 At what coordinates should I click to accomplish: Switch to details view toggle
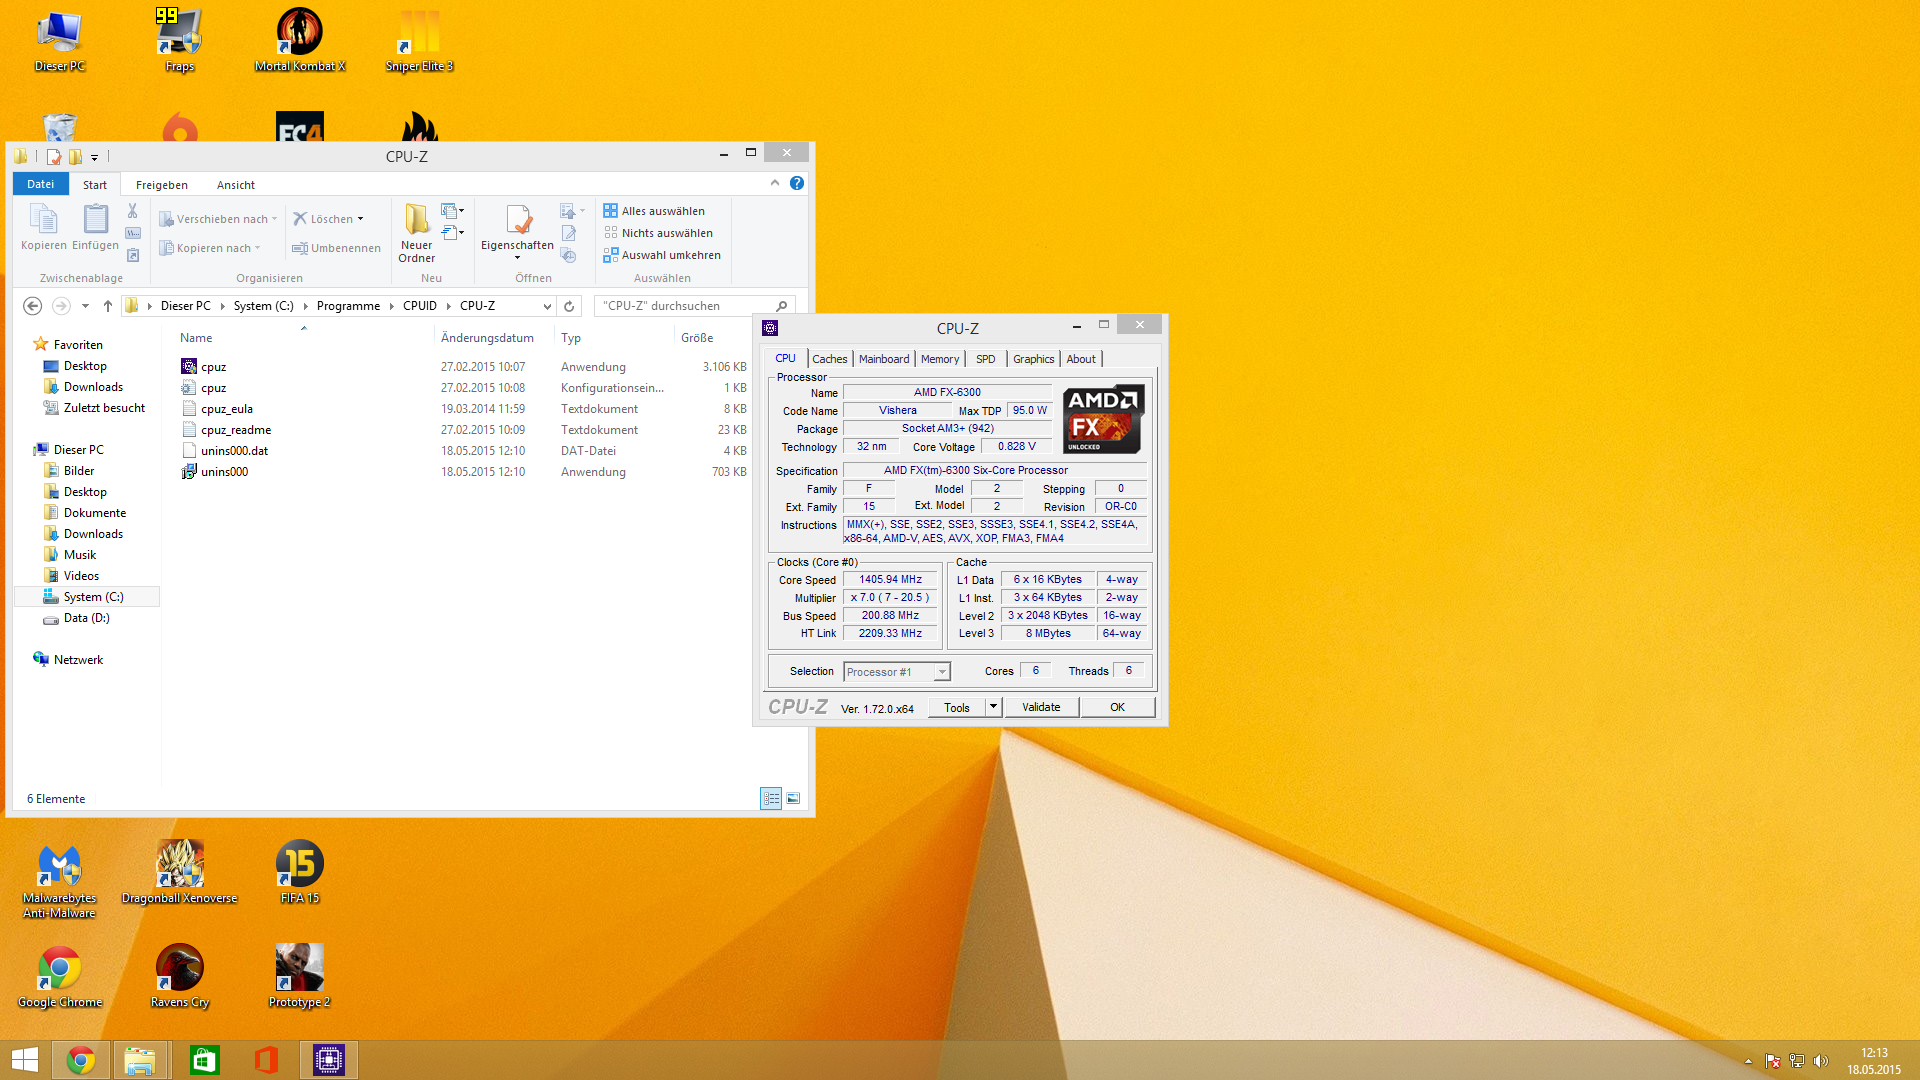(x=771, y=798)
